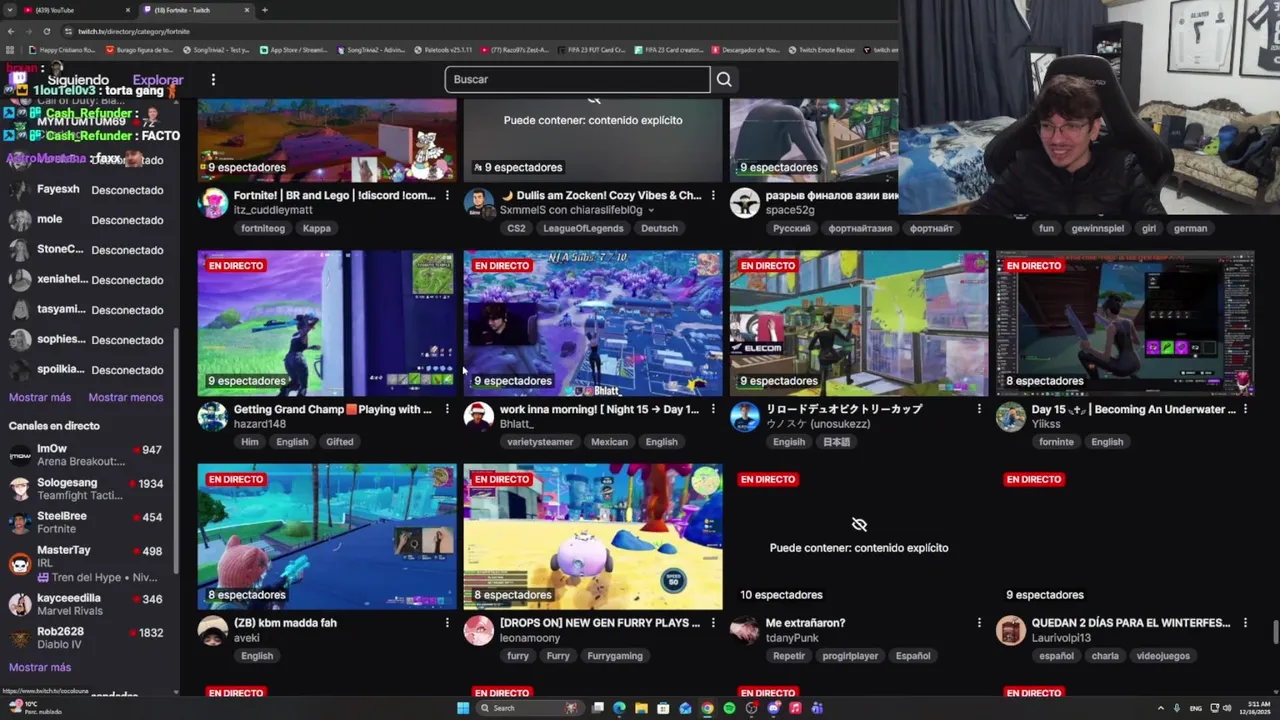This screenshot has width=1280, height=720.
Task: Open options for the aveki stream
Action: click(447, 623)
